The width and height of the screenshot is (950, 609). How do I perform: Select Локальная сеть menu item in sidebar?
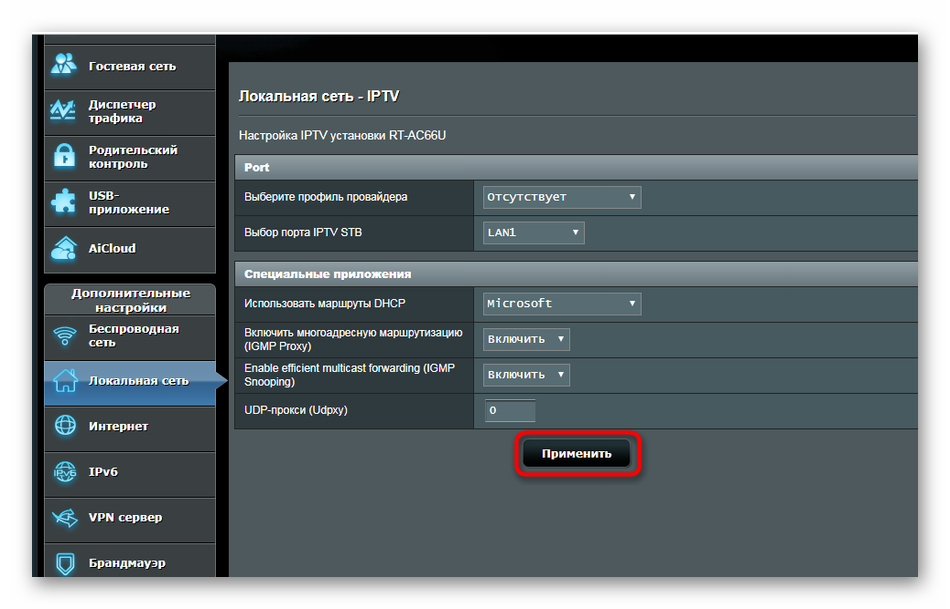click(x=138, y=381)
